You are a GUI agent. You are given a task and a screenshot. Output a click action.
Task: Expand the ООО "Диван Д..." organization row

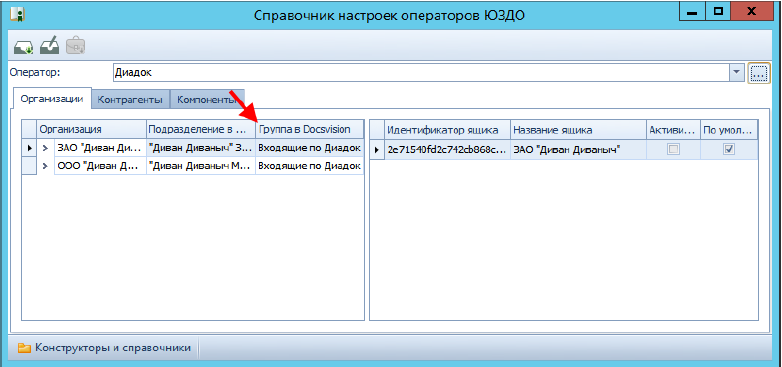45,166
